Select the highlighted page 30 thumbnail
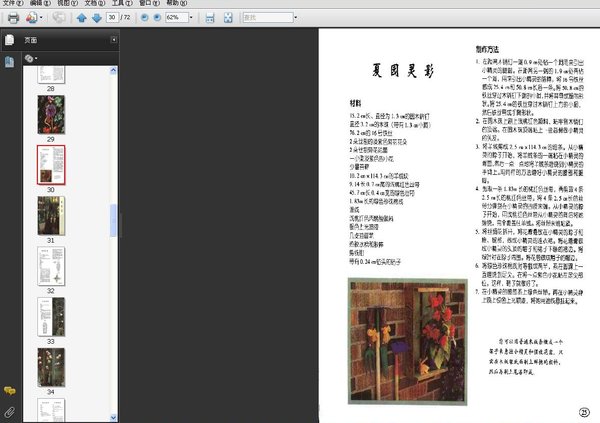 [51, 165]
